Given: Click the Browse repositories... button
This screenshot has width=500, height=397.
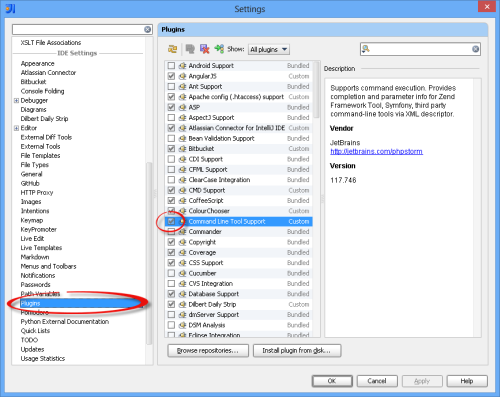Looking at the screenshot, I should coord(208,351).
